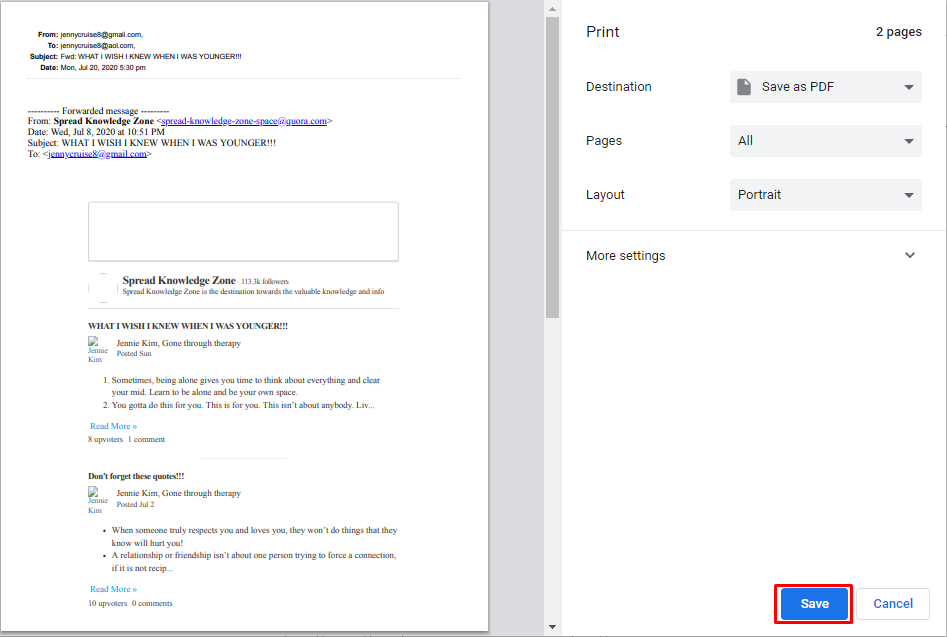Viewport: 947px width, 637px height.
Task: Click the 'Posted Sun' text
Action: (134, 354)
